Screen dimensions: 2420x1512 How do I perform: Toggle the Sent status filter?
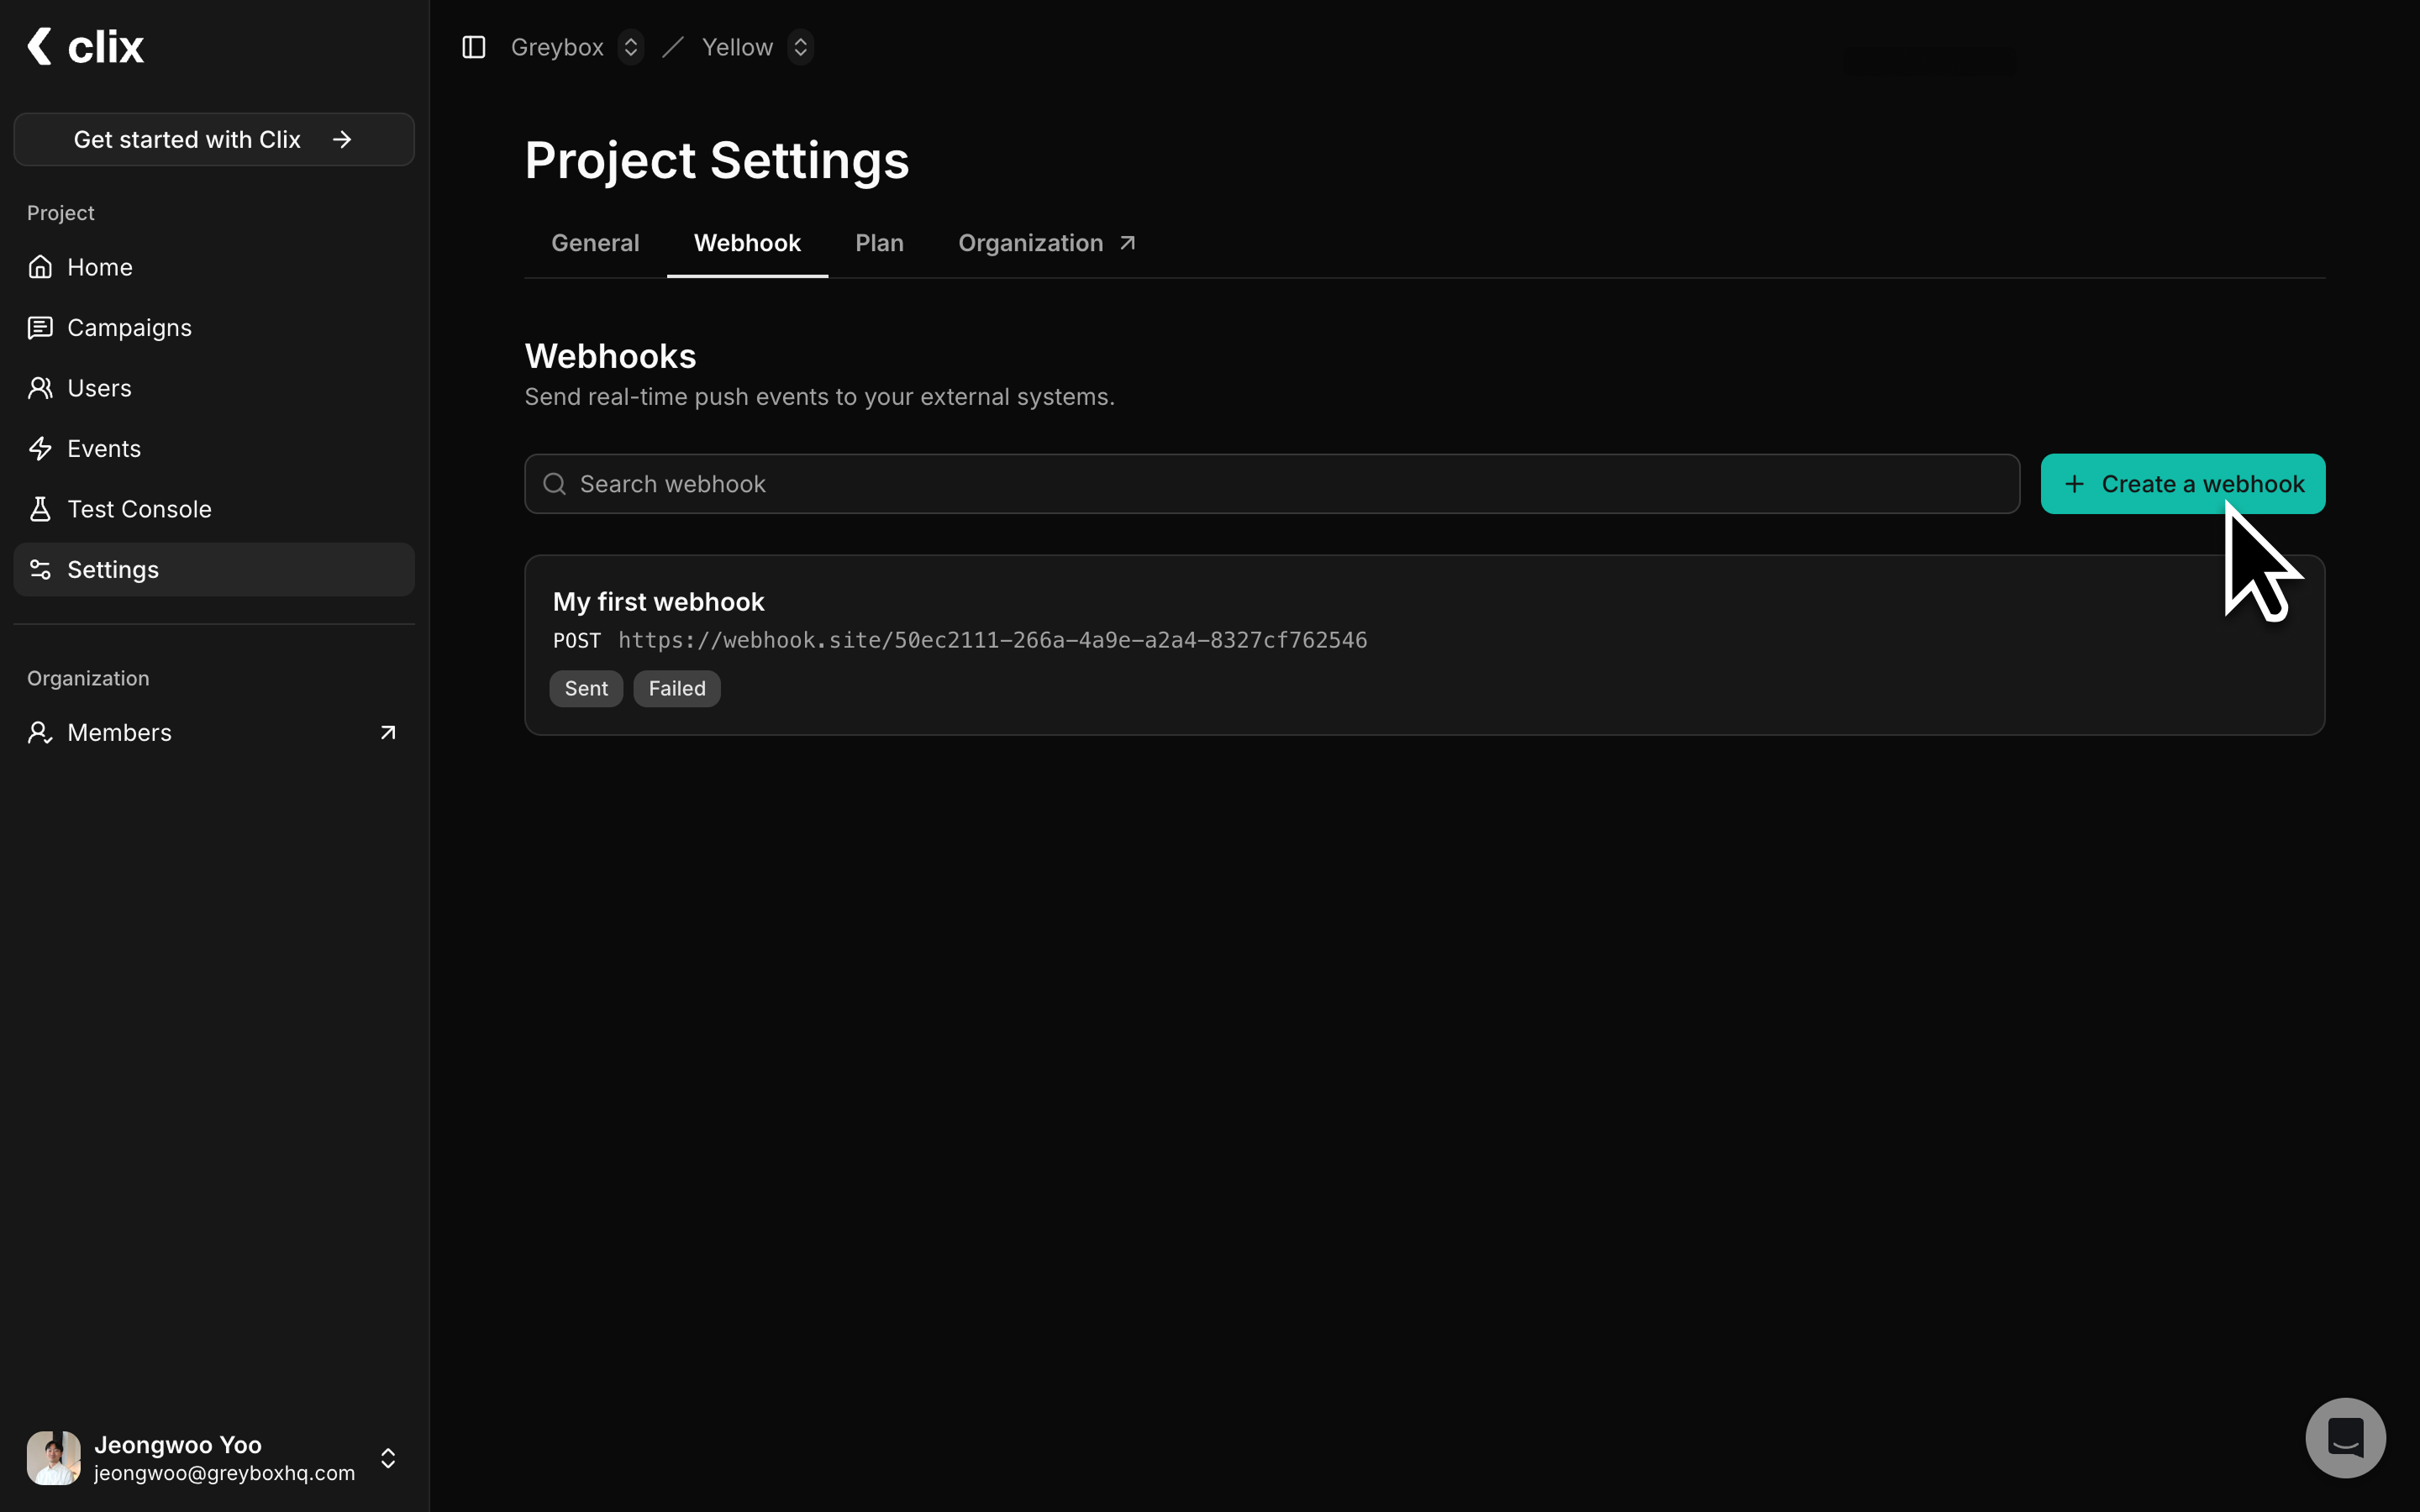point(586,688)
